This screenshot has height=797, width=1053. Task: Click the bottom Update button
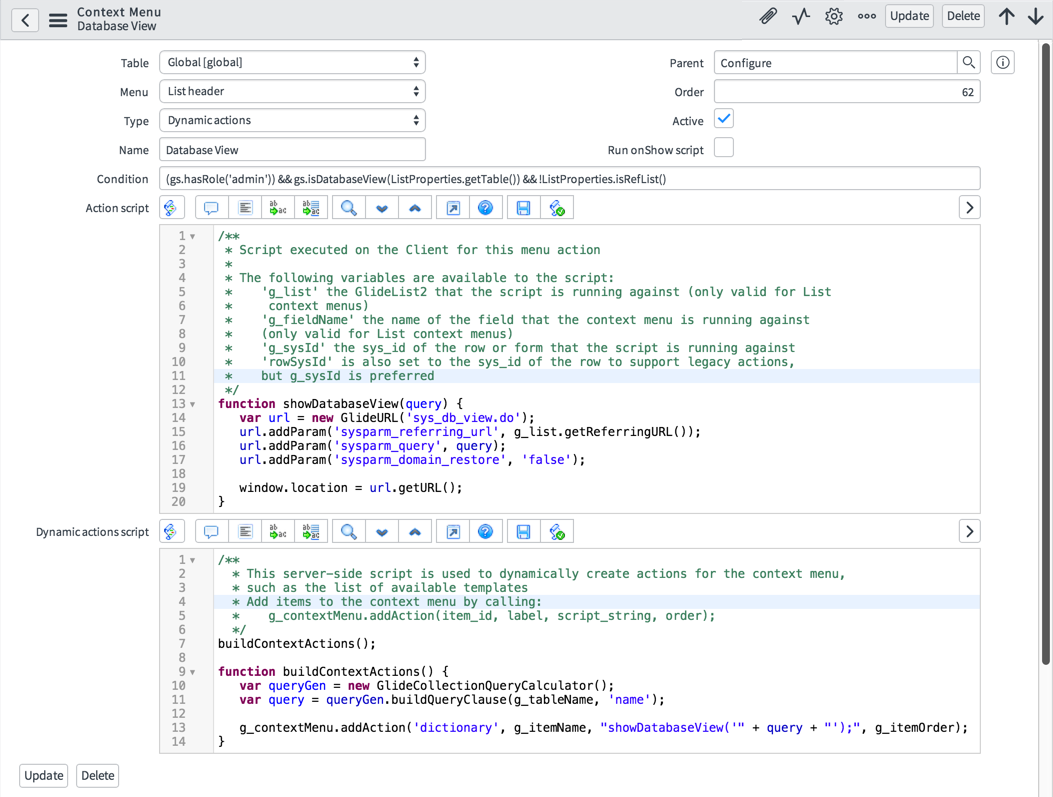coord(44,776)
